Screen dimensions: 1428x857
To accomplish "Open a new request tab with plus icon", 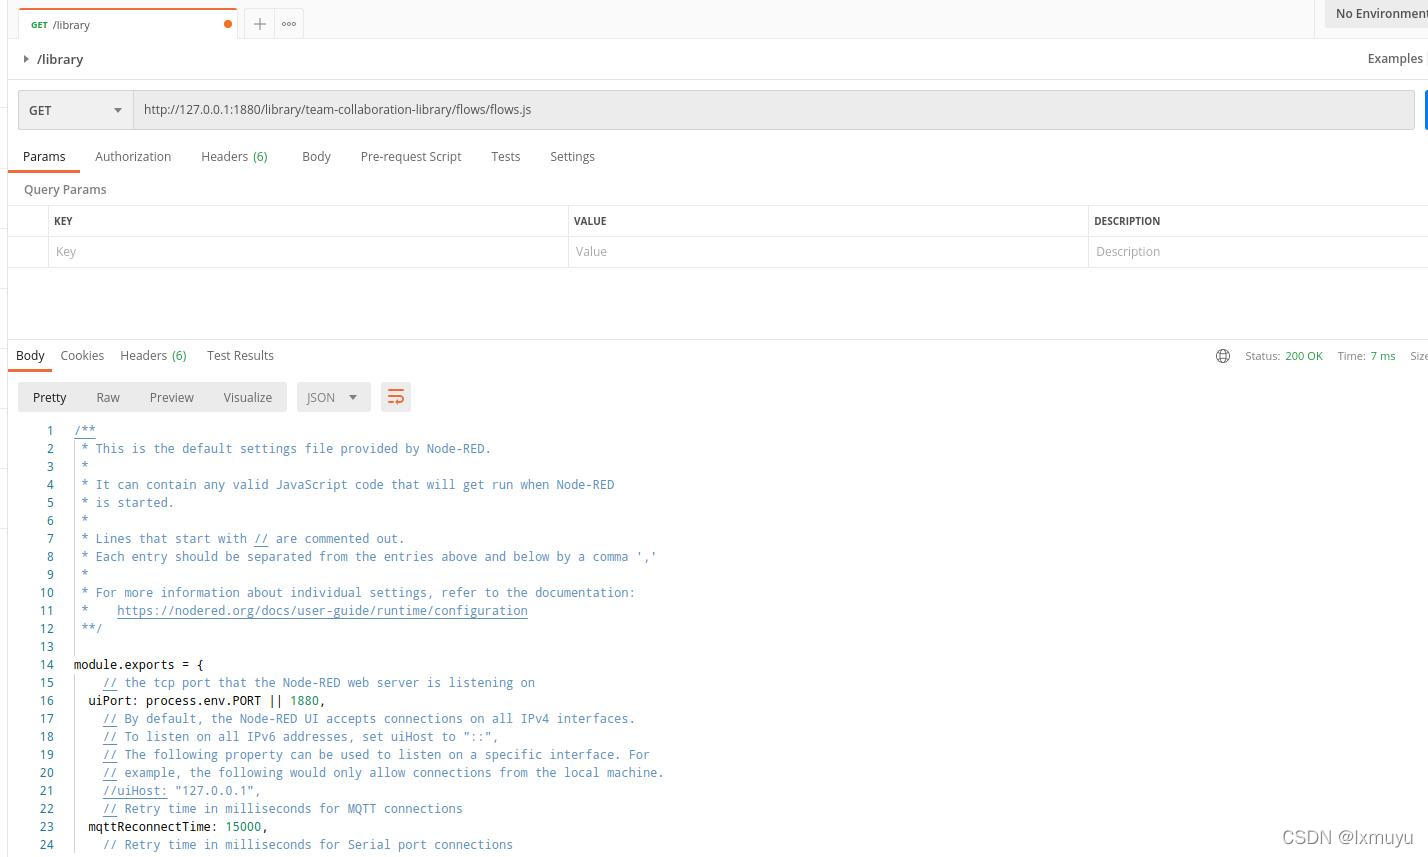I will [x=259, y=24].
